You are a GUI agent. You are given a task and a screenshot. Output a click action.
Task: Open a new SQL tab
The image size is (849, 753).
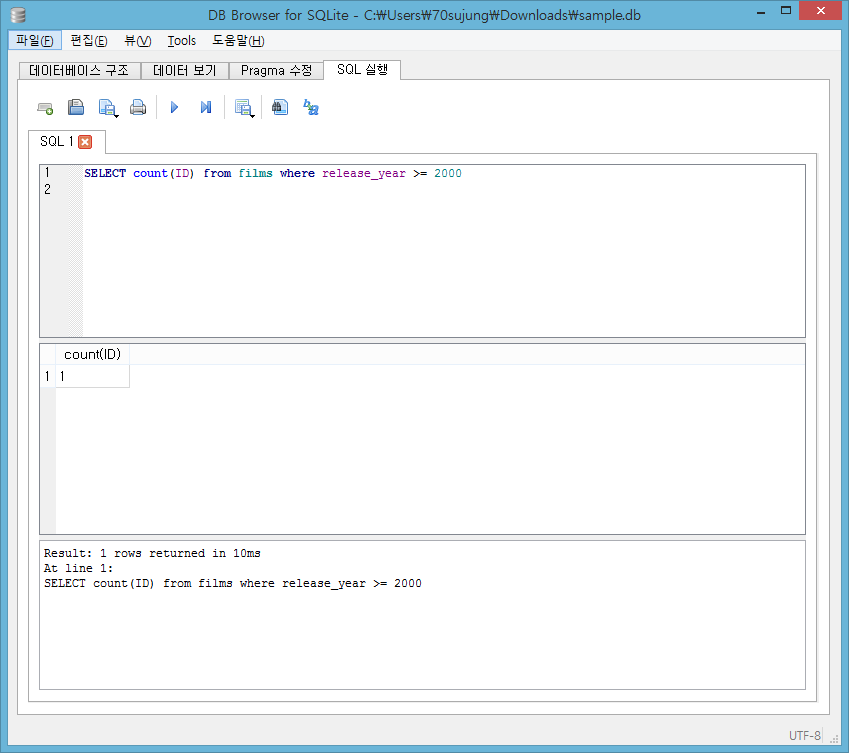45,108
